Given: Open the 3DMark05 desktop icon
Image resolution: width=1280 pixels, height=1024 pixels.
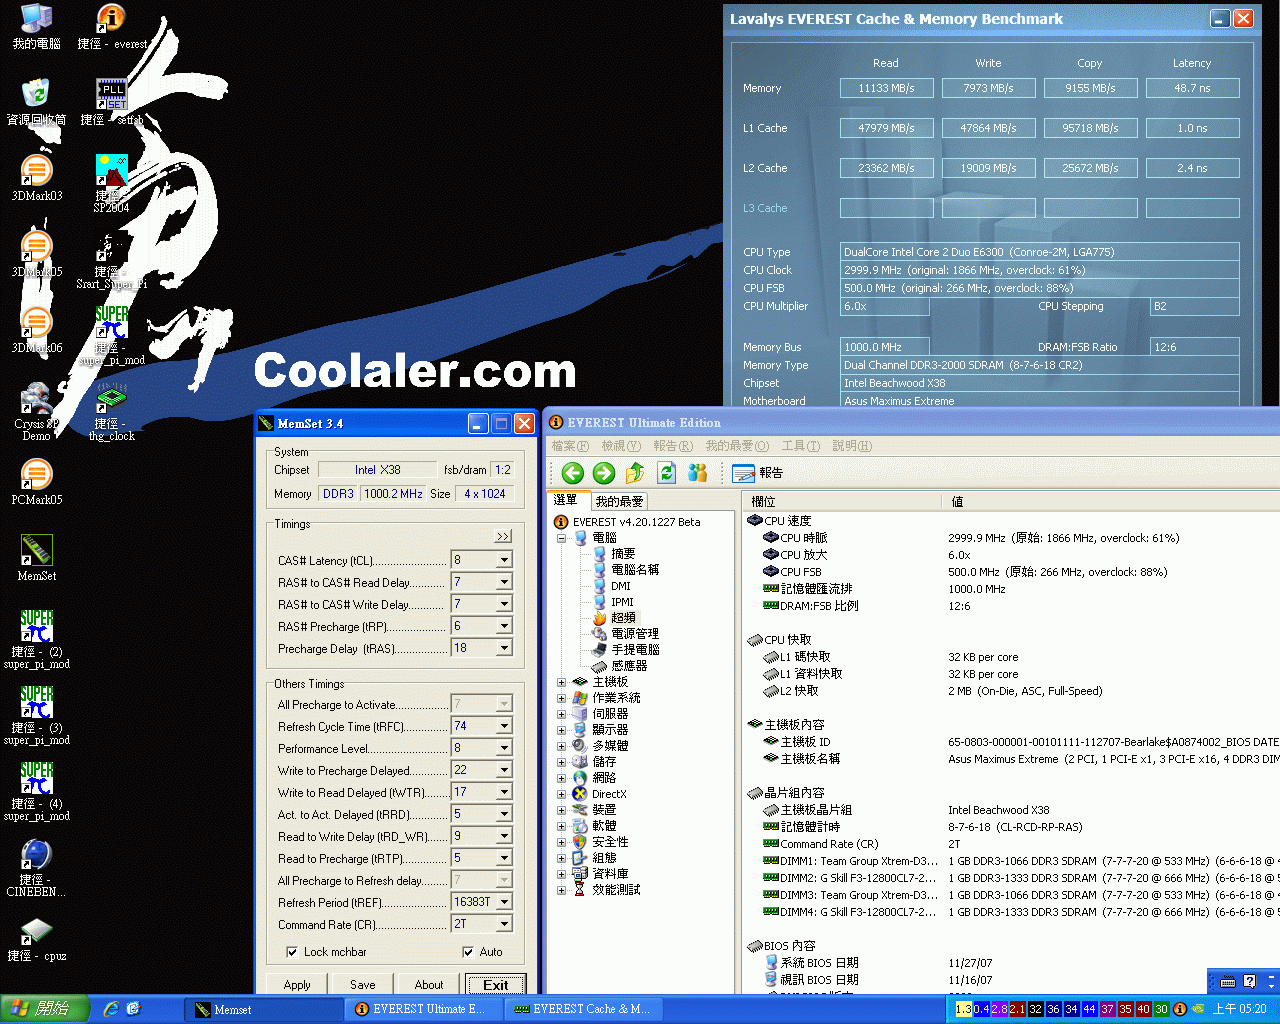Looking at the screenshot, I should pos(36,254).
